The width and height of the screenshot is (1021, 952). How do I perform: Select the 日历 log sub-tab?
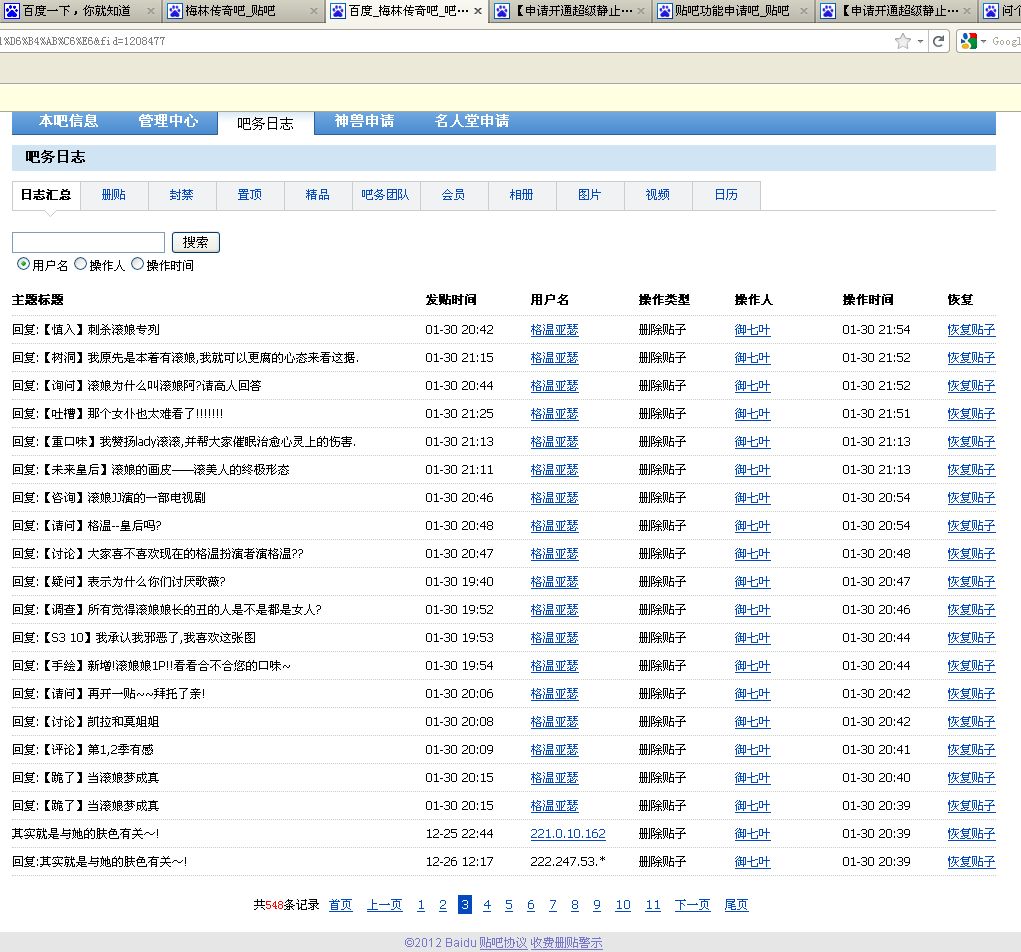(726, 195)
